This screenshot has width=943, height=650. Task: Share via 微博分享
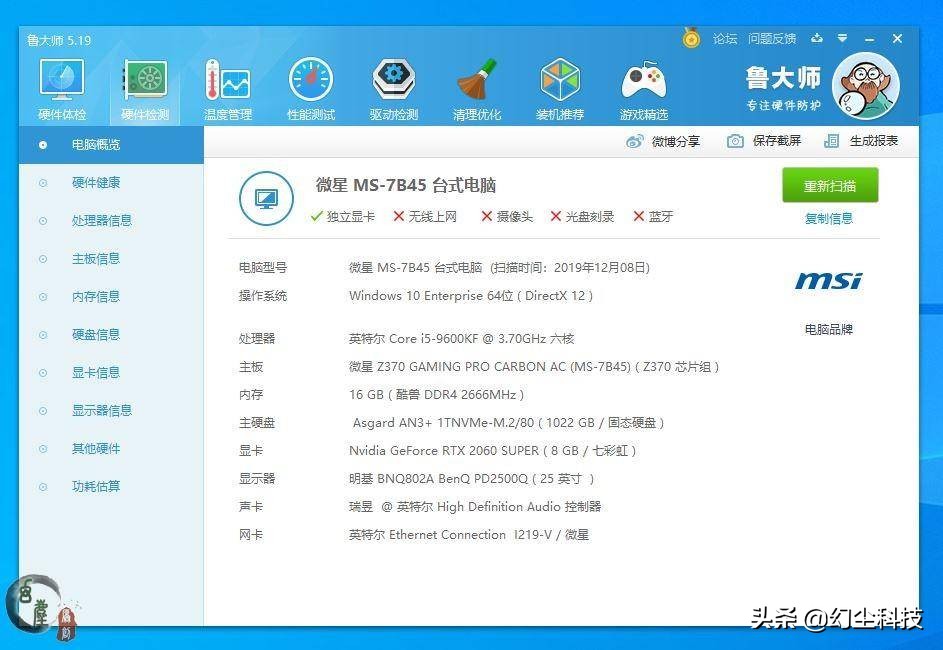(663, 141)
